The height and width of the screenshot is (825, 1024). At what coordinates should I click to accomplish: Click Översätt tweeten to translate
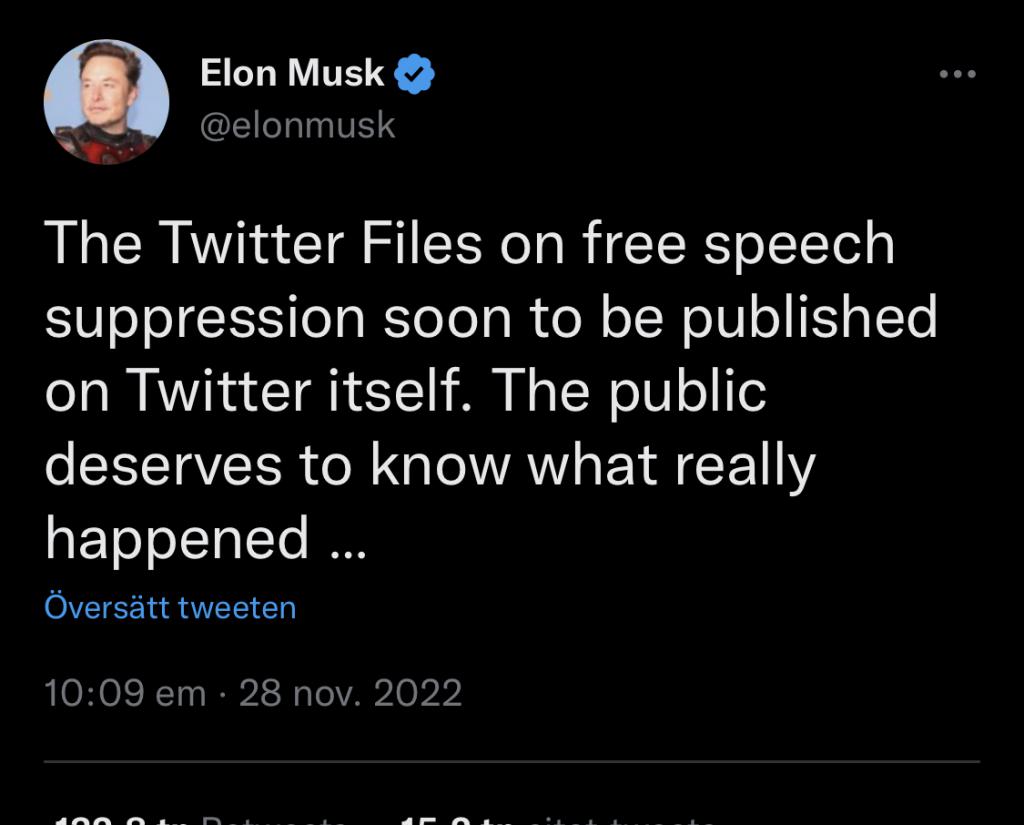[170, 607]
